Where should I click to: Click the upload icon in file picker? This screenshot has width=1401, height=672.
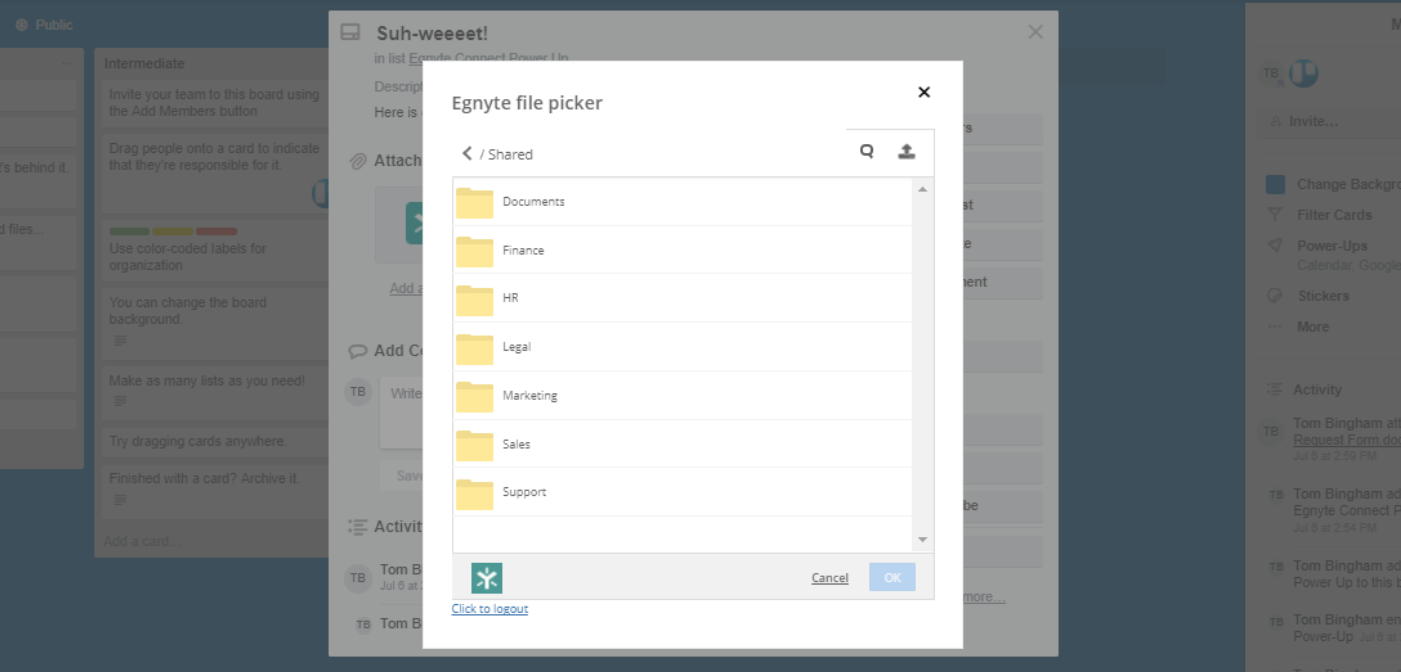click(x=906, y=152)
